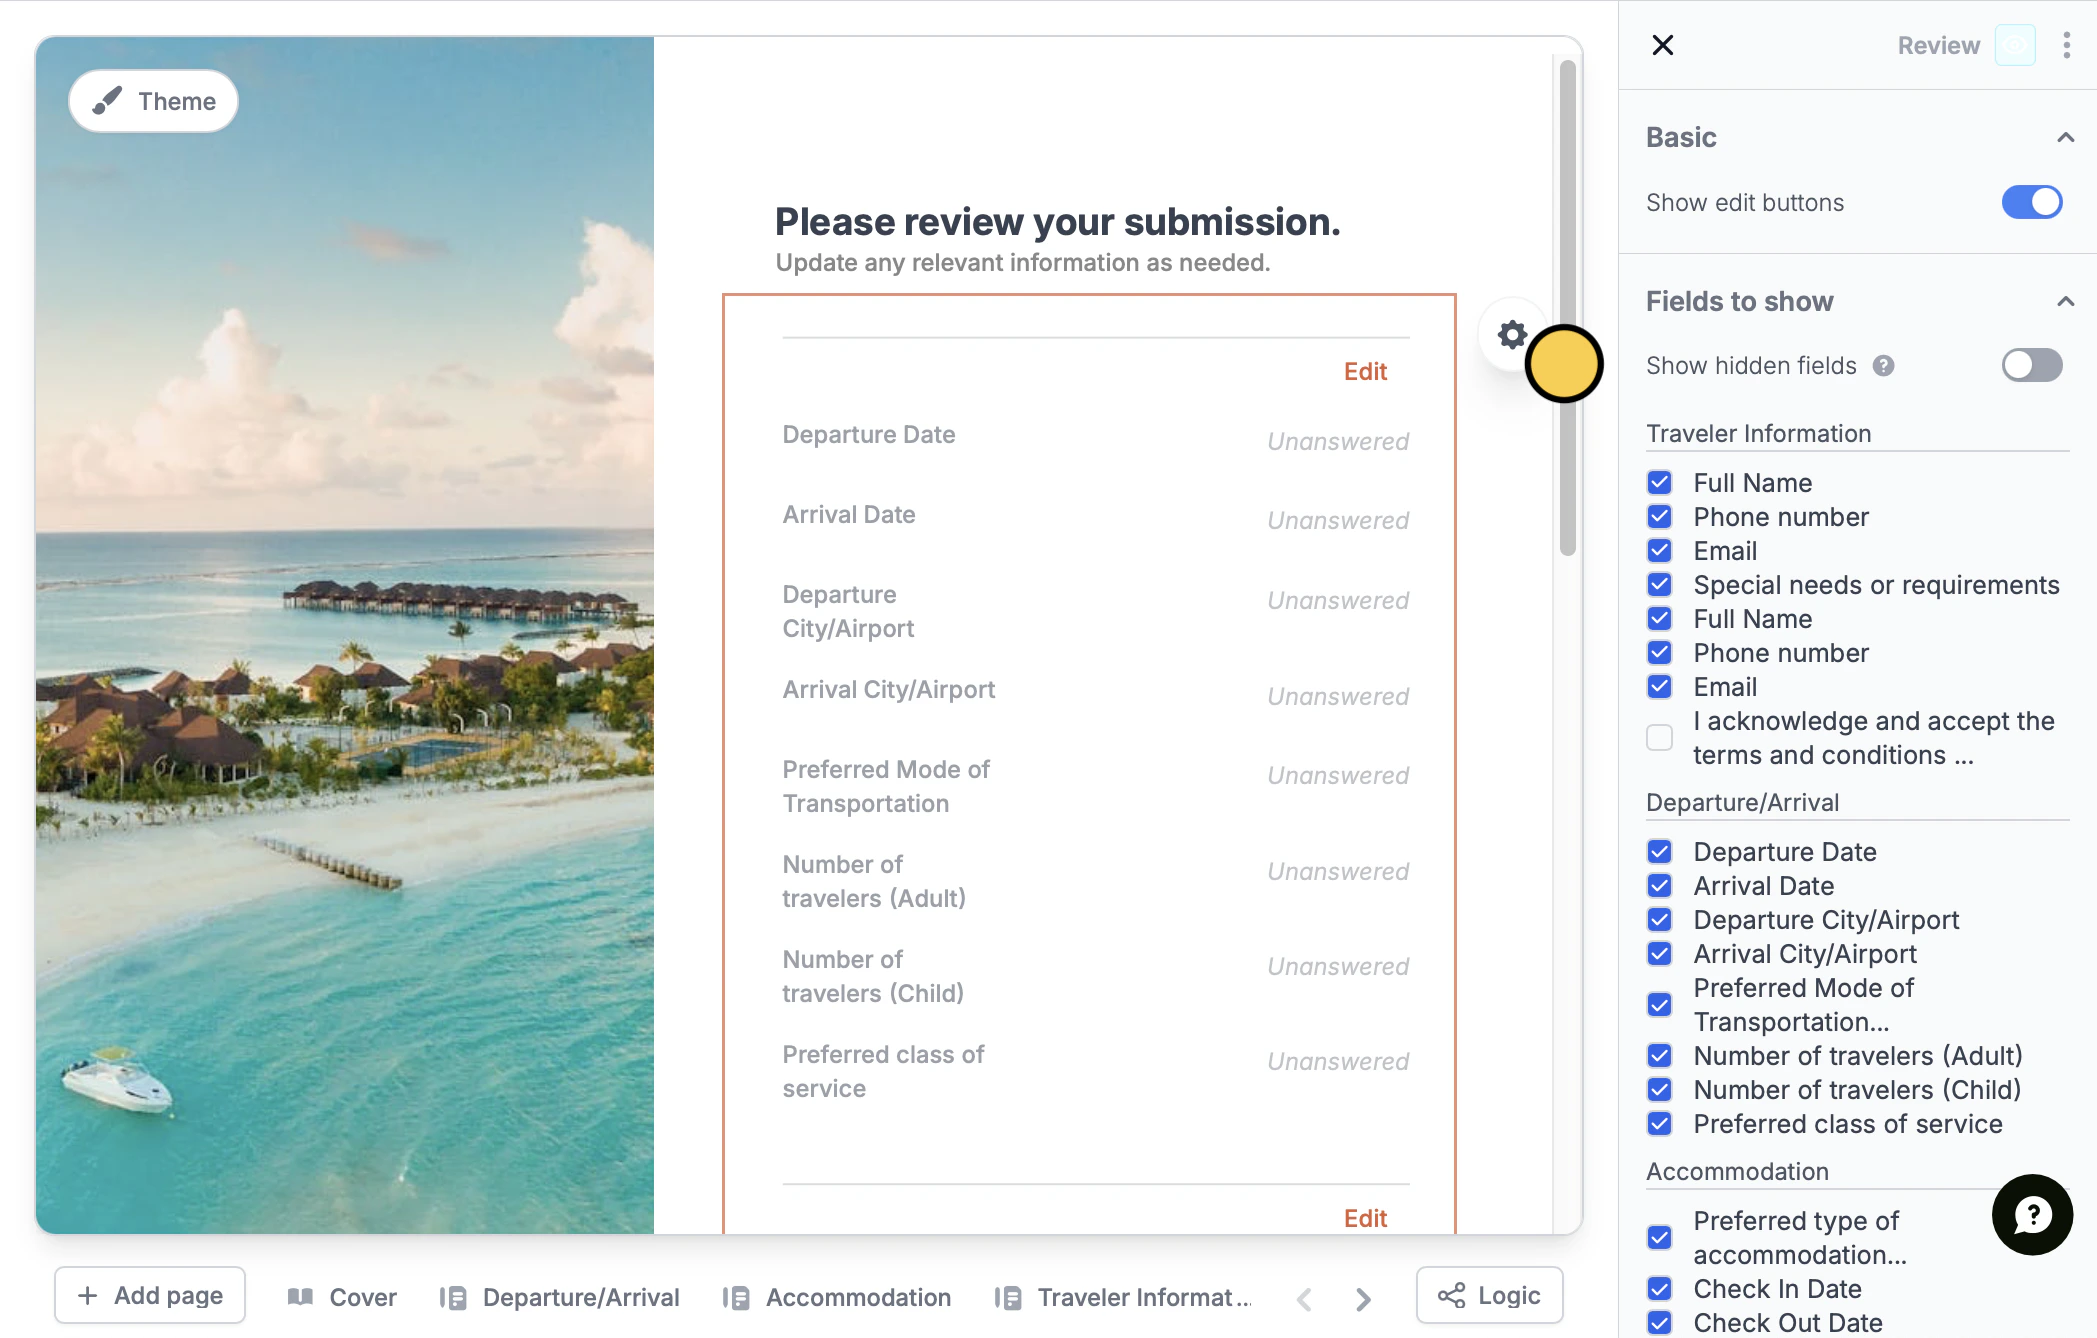Uncheck Special needs or requirements checkbox
2097x1338 pixels.
[1659, 585]
